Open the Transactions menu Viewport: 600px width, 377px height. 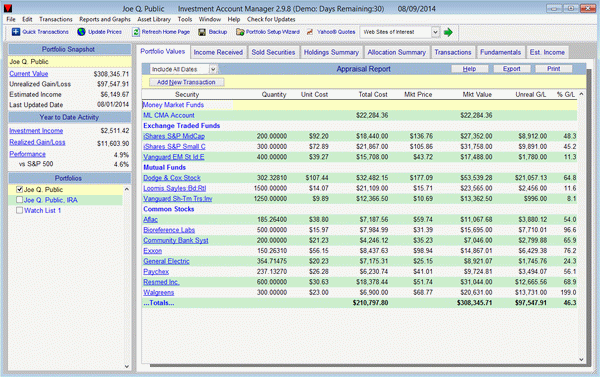55,19
